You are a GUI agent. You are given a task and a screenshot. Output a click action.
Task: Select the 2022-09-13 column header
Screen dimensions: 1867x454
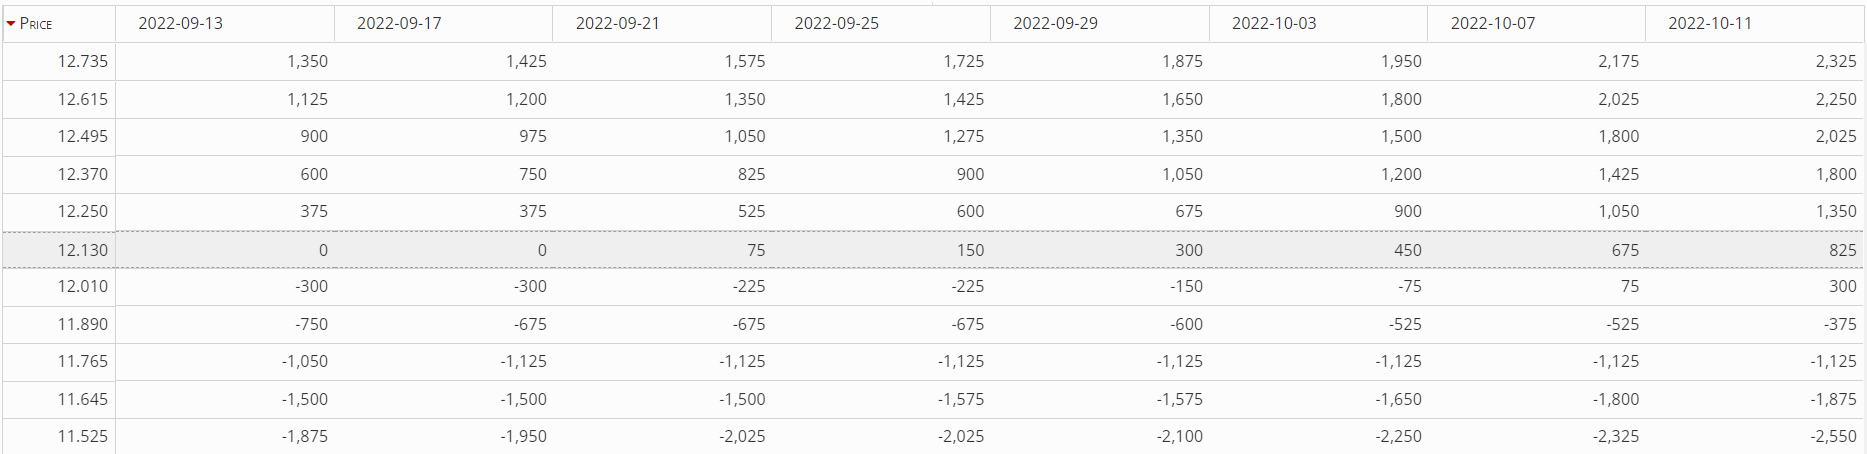(180, 24)
